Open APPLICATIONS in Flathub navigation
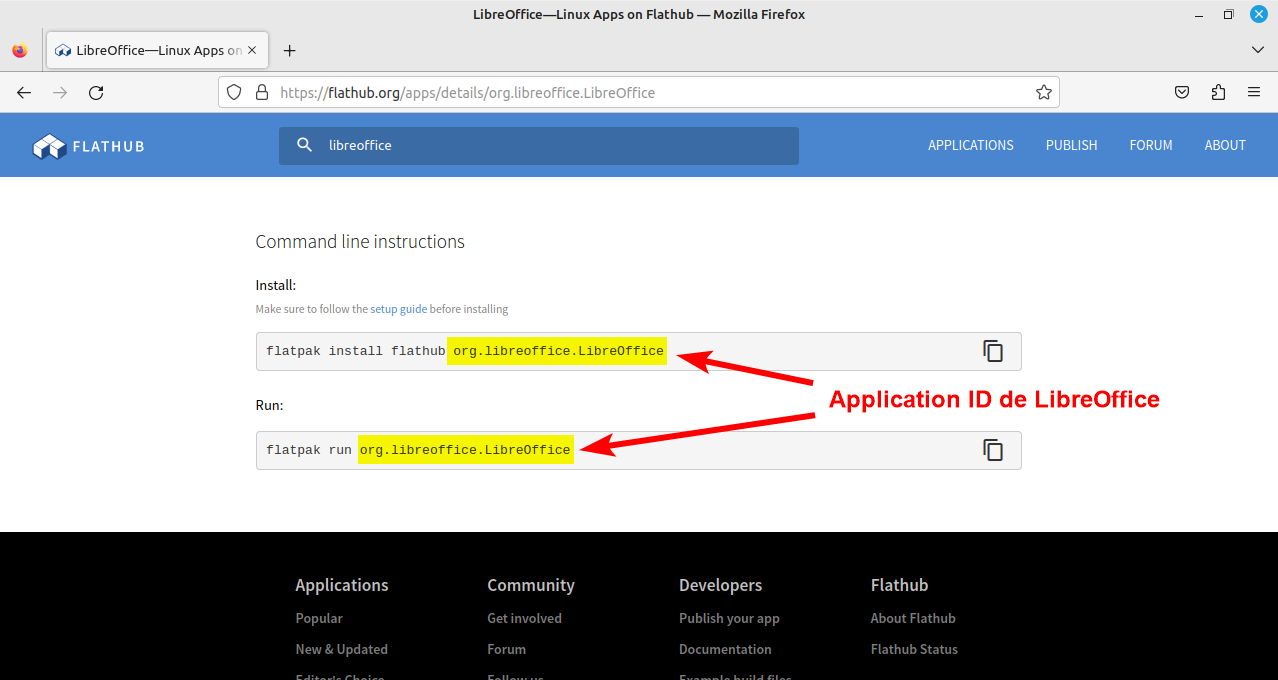This screenshot has height=680, width=1278. (971, 145)
